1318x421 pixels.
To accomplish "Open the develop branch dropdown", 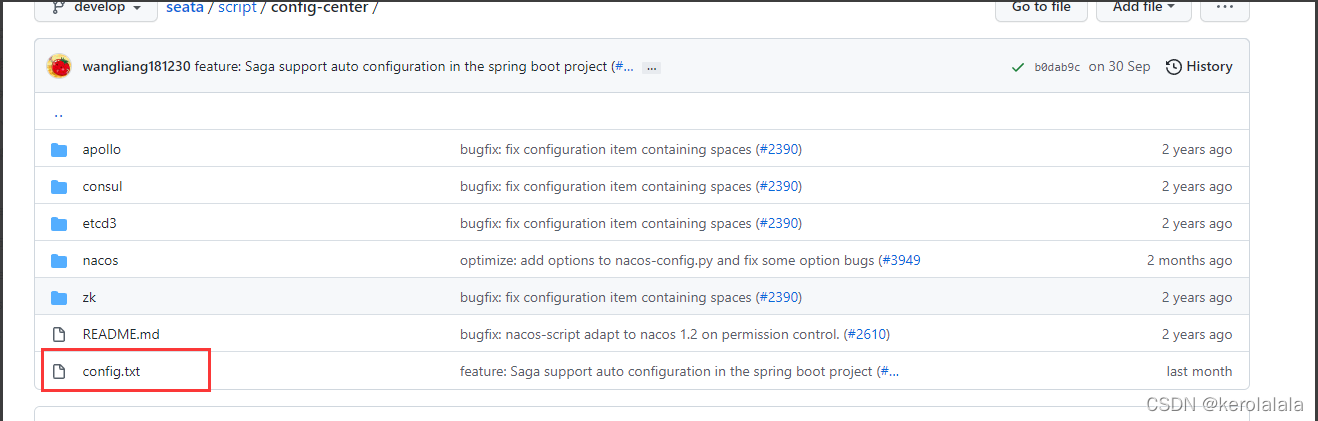I will coord(97,7).
